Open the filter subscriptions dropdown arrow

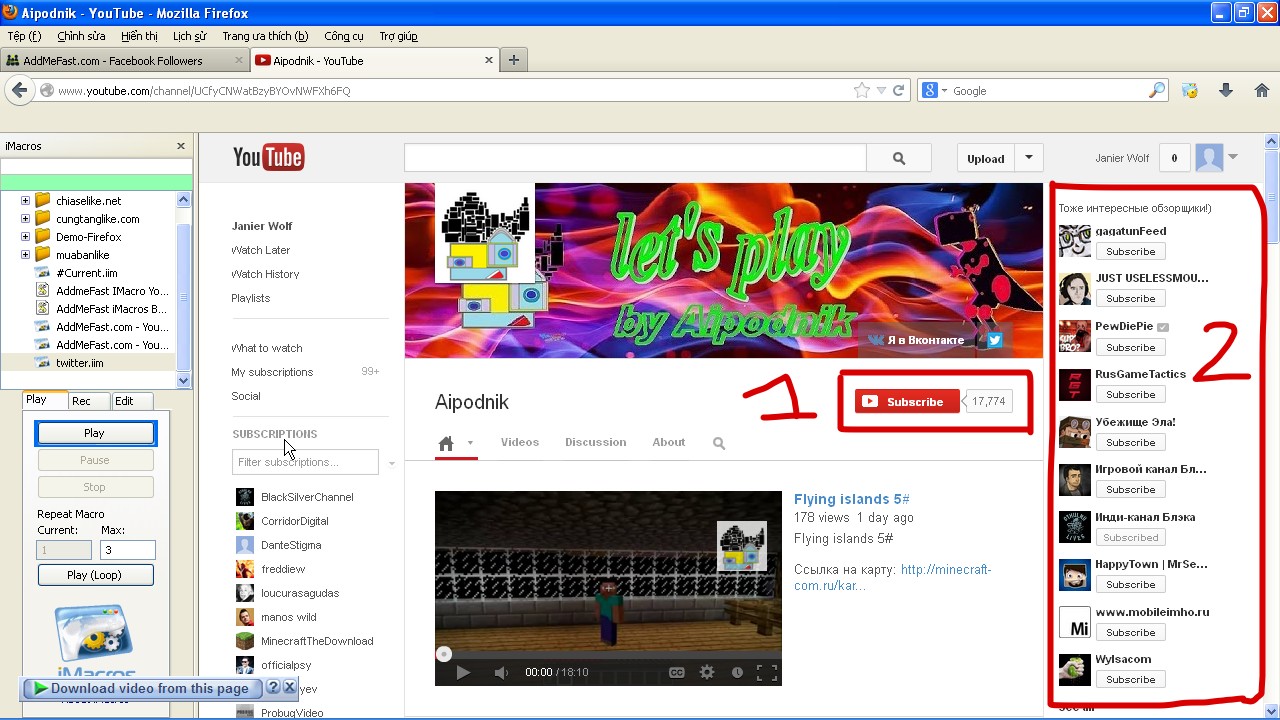pos(392,463)
